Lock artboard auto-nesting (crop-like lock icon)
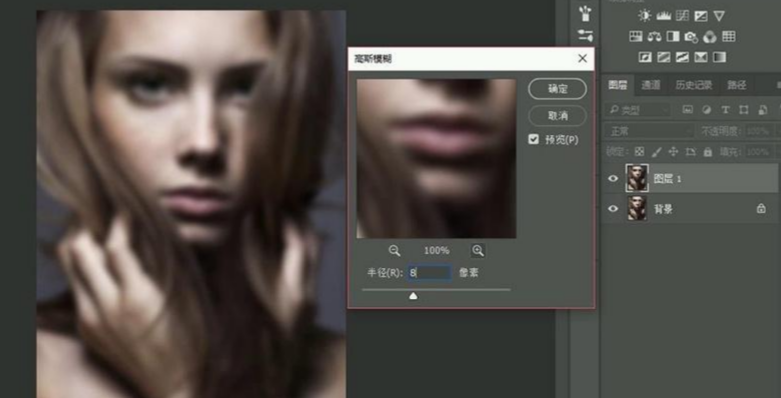Viewport: 781px width, 398px height. point(691,152)
